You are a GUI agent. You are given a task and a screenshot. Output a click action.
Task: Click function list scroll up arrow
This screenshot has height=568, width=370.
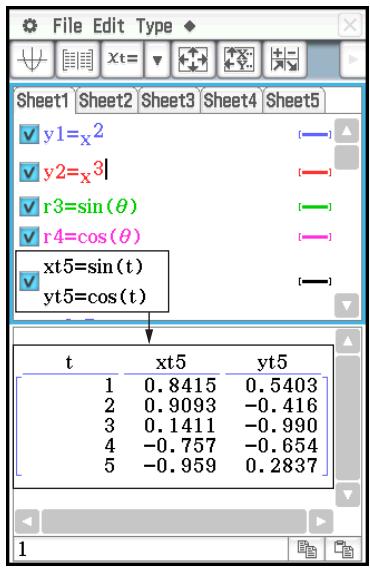[347, 130]
